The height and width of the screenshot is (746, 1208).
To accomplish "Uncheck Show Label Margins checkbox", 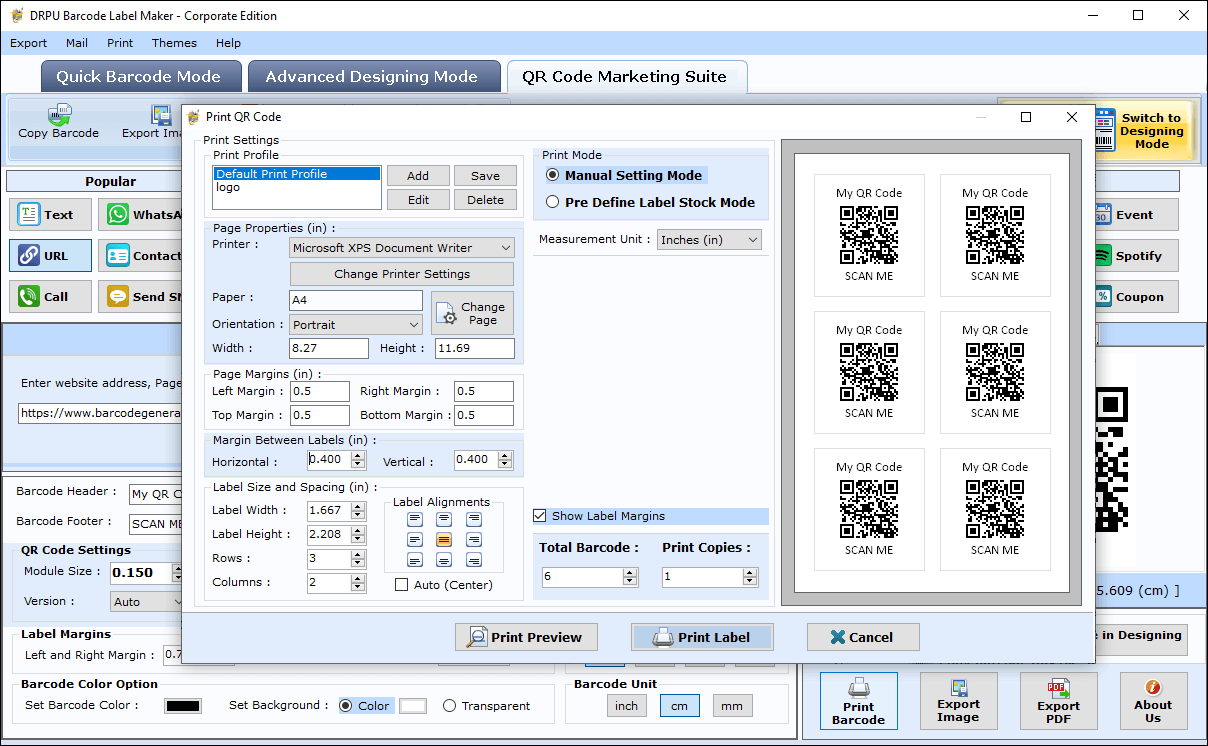I will [x=540, y=516].
